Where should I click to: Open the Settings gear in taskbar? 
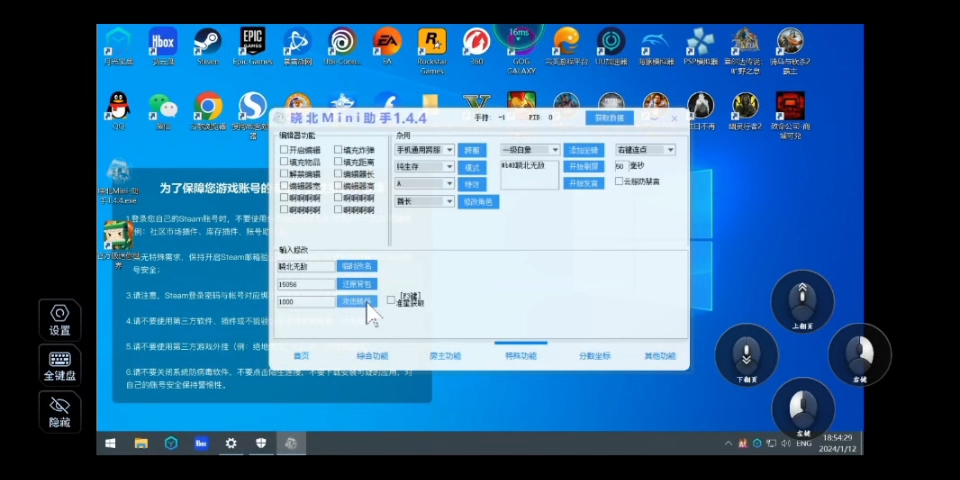point(231,443)
